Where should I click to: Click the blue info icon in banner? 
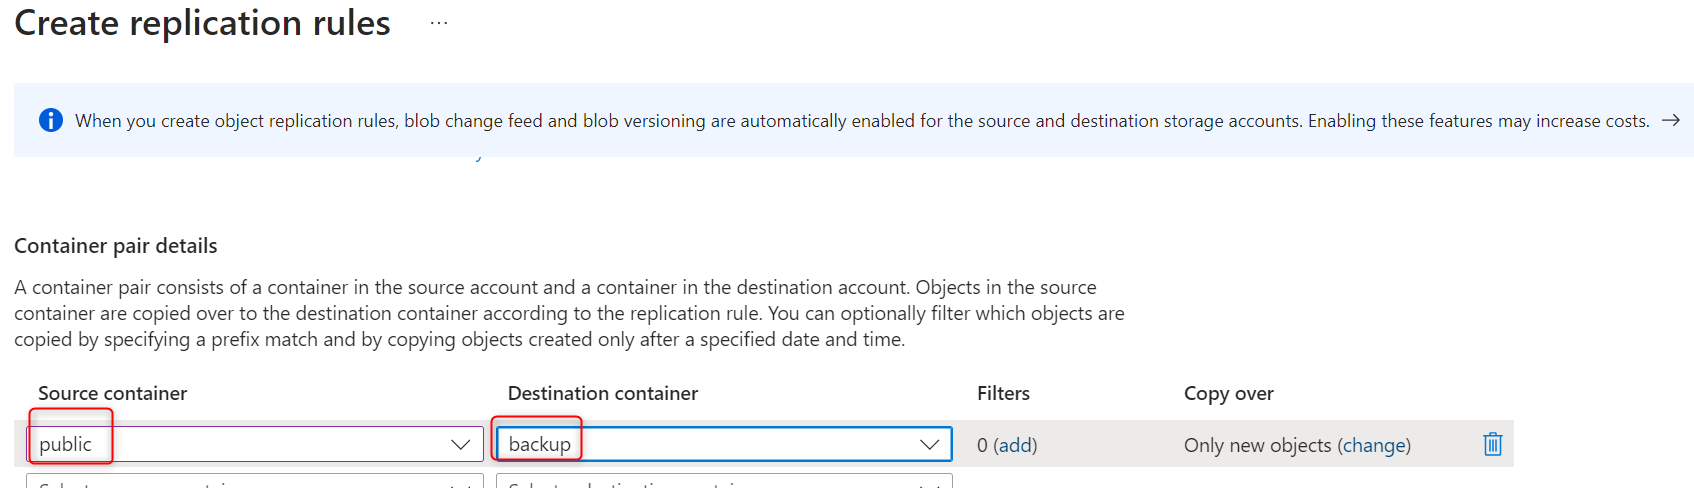[x=50, y=120]
